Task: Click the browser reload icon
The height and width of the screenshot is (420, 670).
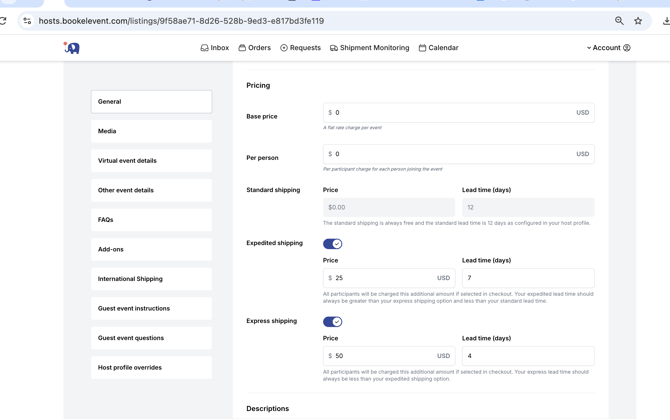Action: [3, 21]
